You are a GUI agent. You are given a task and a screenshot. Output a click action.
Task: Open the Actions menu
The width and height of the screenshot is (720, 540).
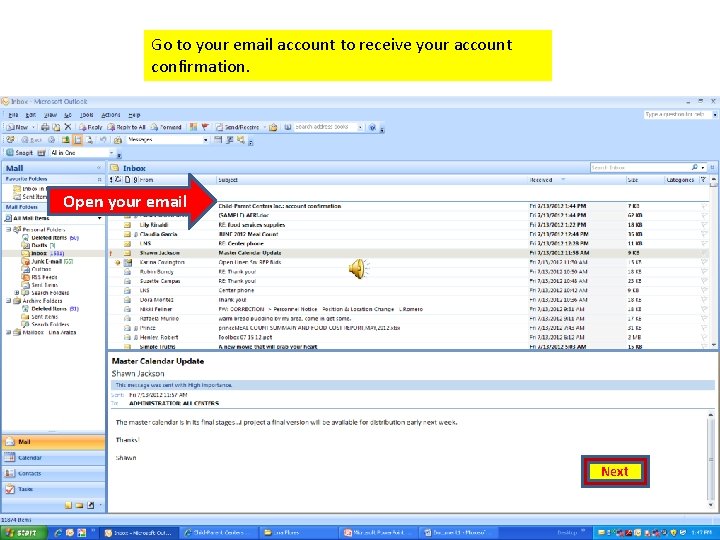point(111,115)
